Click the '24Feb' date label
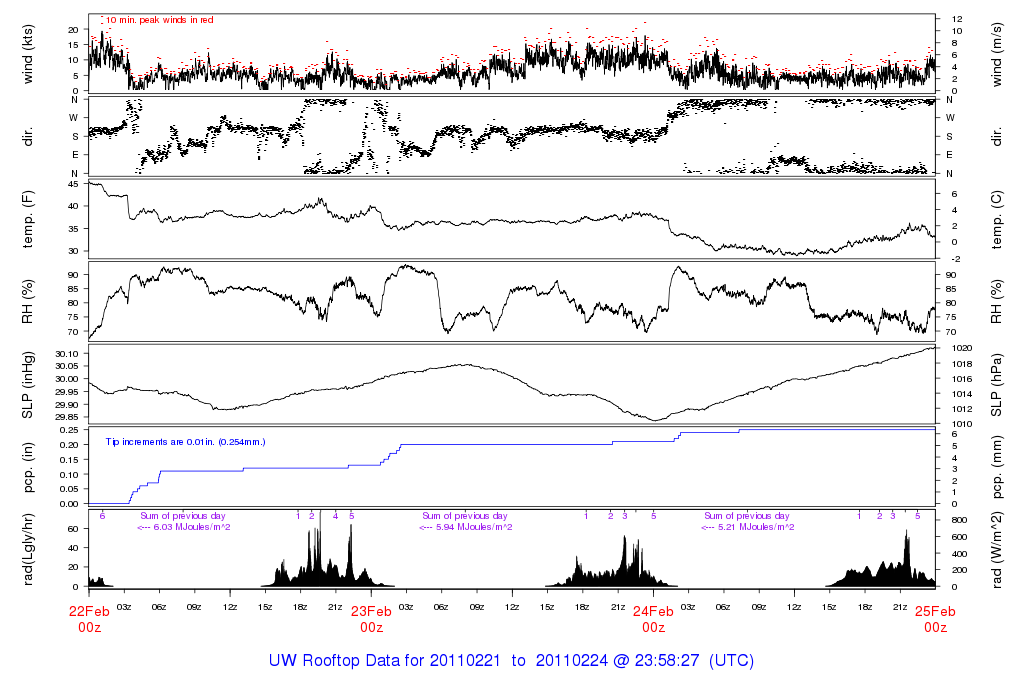The width and height of the screenshot is (1024, 700). pyautogui.click(x=653, y=612)
